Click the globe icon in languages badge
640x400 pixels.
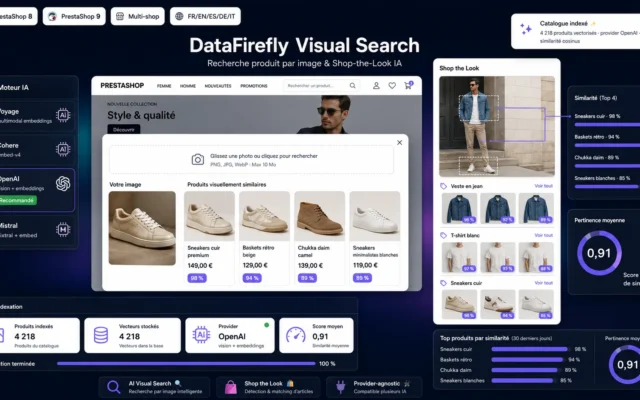tap(179, 16)
